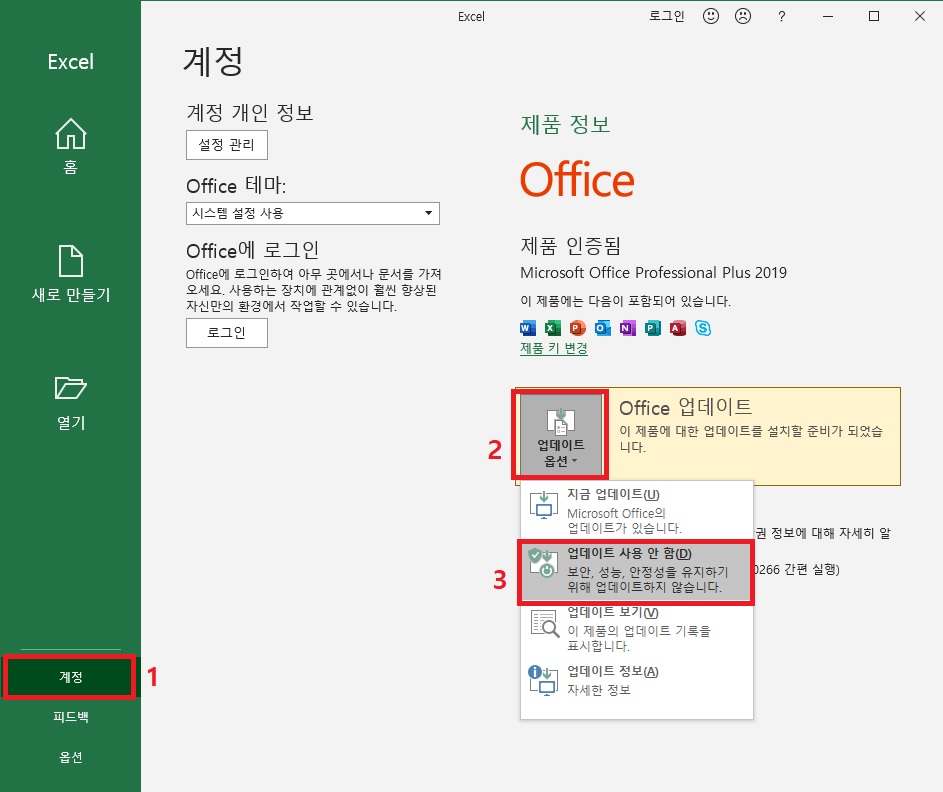The width and height of the screenshot is (943, 792).
Task: Click the 로그인 button under Office에 로그인
Action: 227,333
